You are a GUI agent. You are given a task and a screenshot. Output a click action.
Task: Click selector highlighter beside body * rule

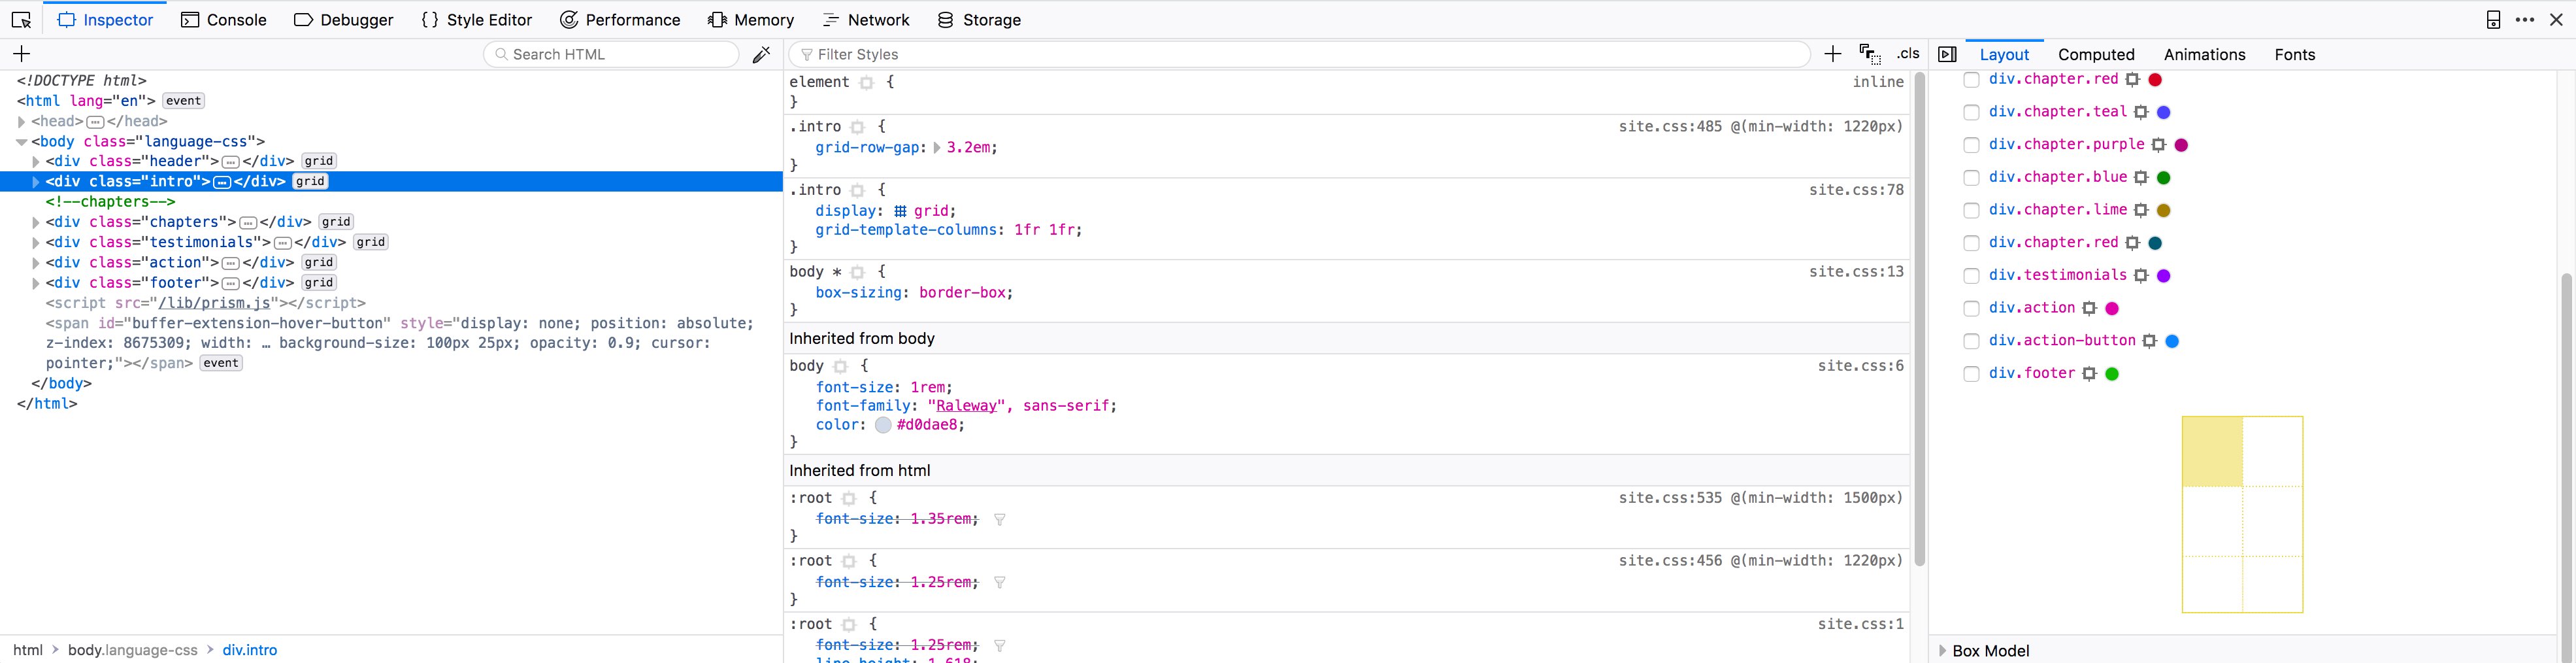tap(857, 272)
